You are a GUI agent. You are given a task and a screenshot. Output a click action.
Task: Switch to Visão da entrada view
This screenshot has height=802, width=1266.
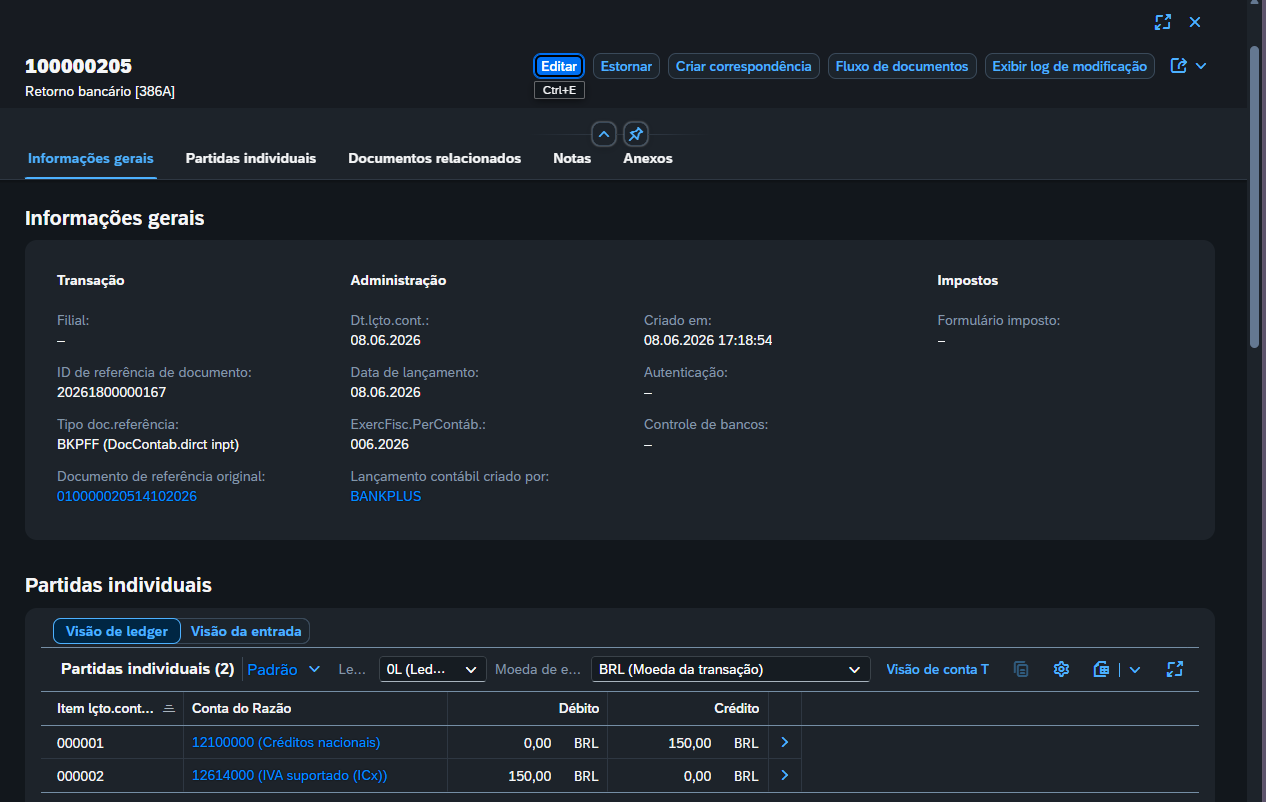(x=246, y=631)
